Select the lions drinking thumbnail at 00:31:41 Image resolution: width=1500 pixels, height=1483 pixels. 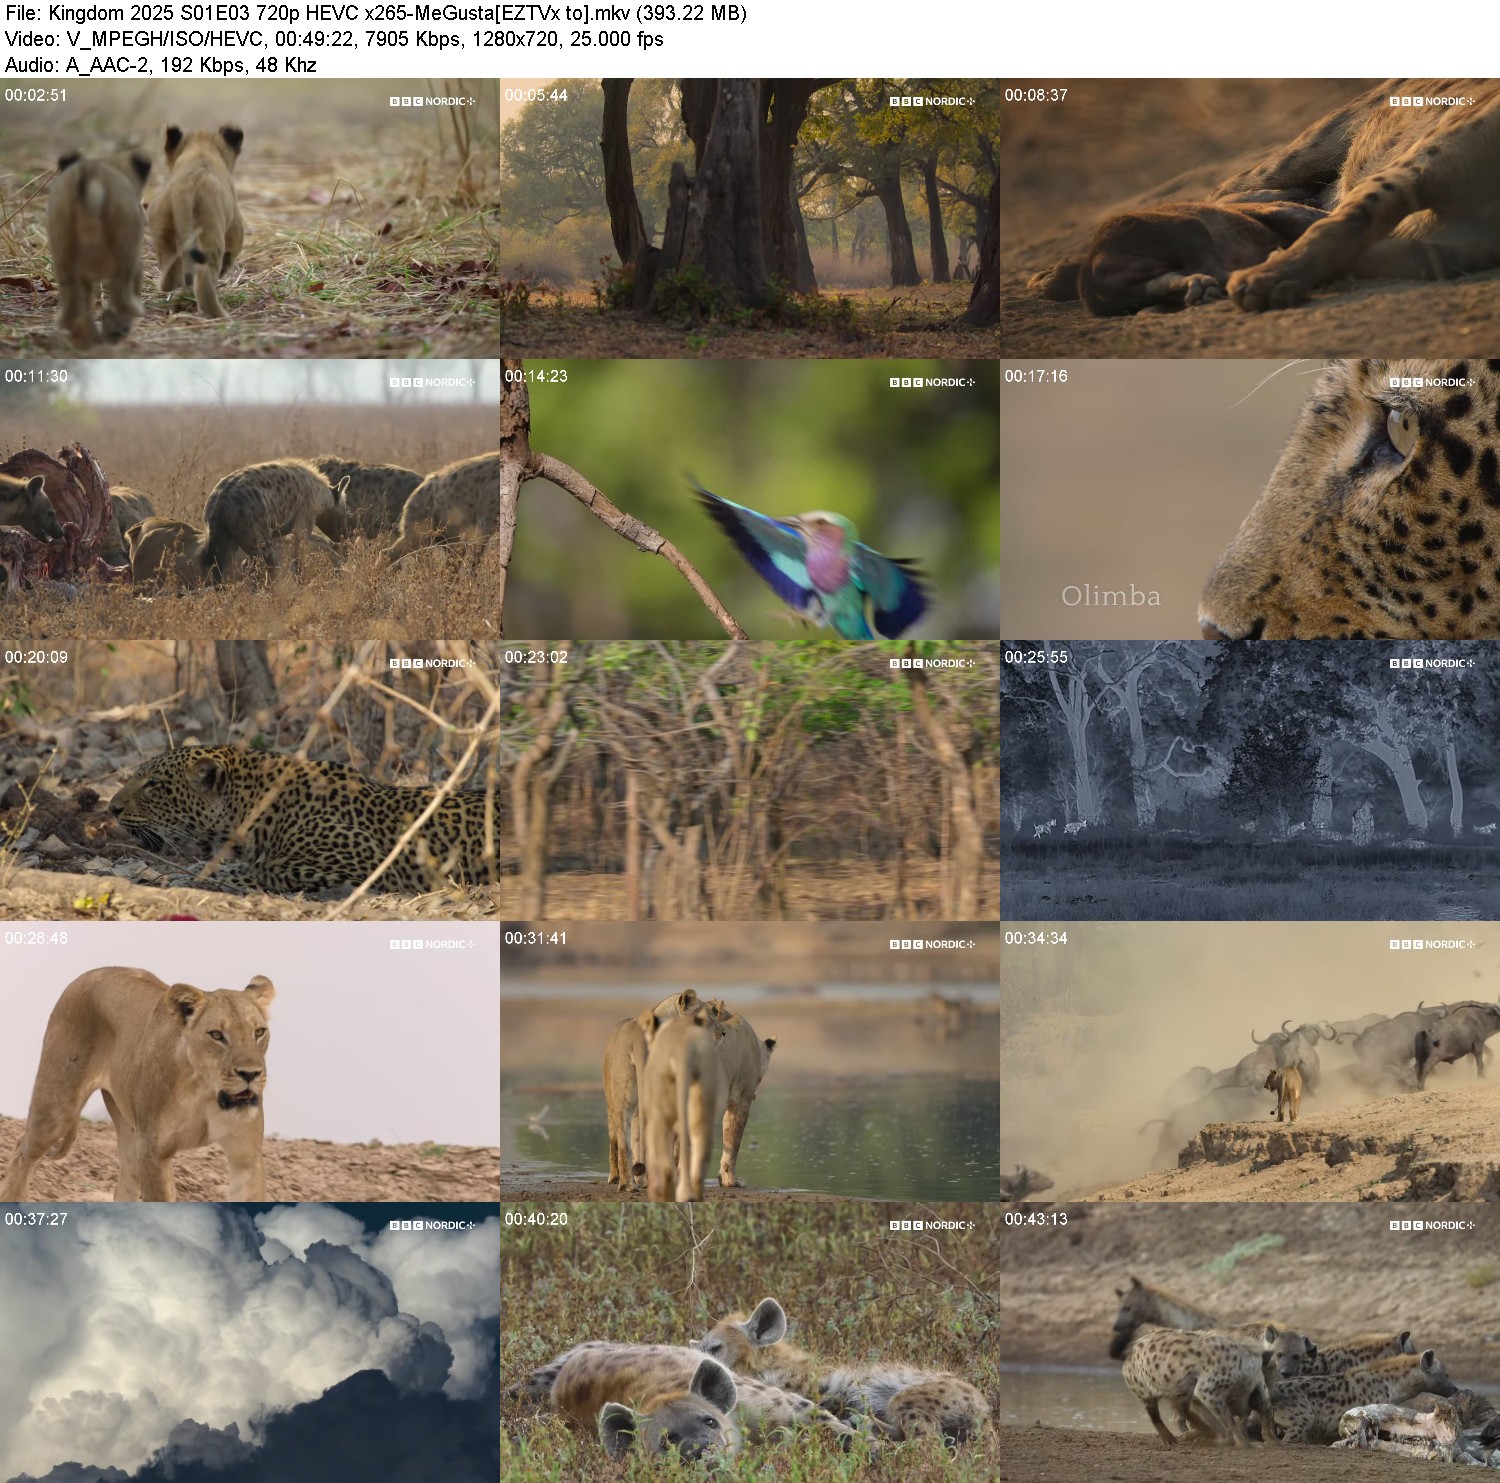[749, 1061]
